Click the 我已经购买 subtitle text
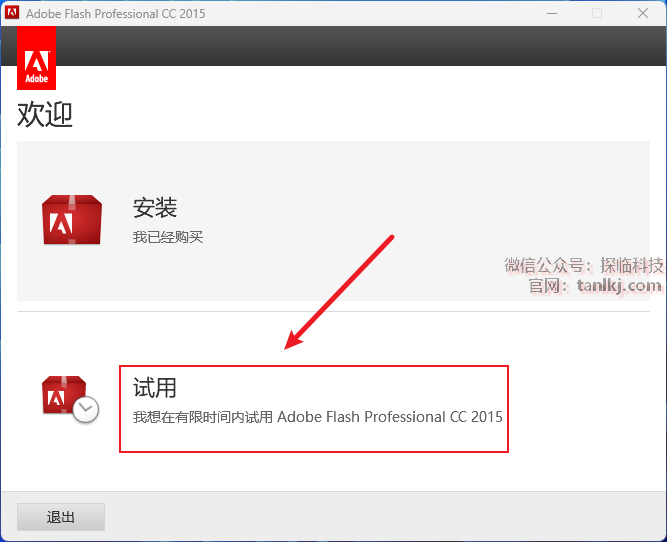Image resolution: width=667 pixels, height=542 pixels. 168,237
